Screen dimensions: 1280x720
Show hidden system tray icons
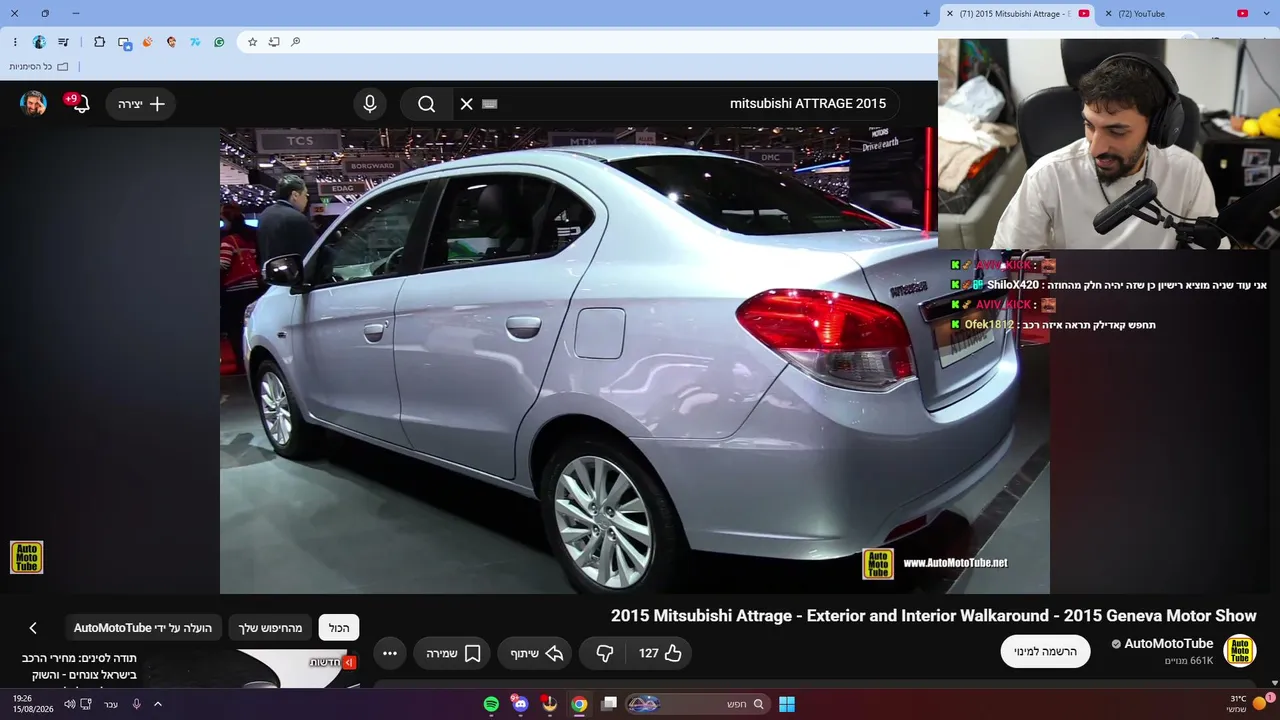click(x=158, y=704)
